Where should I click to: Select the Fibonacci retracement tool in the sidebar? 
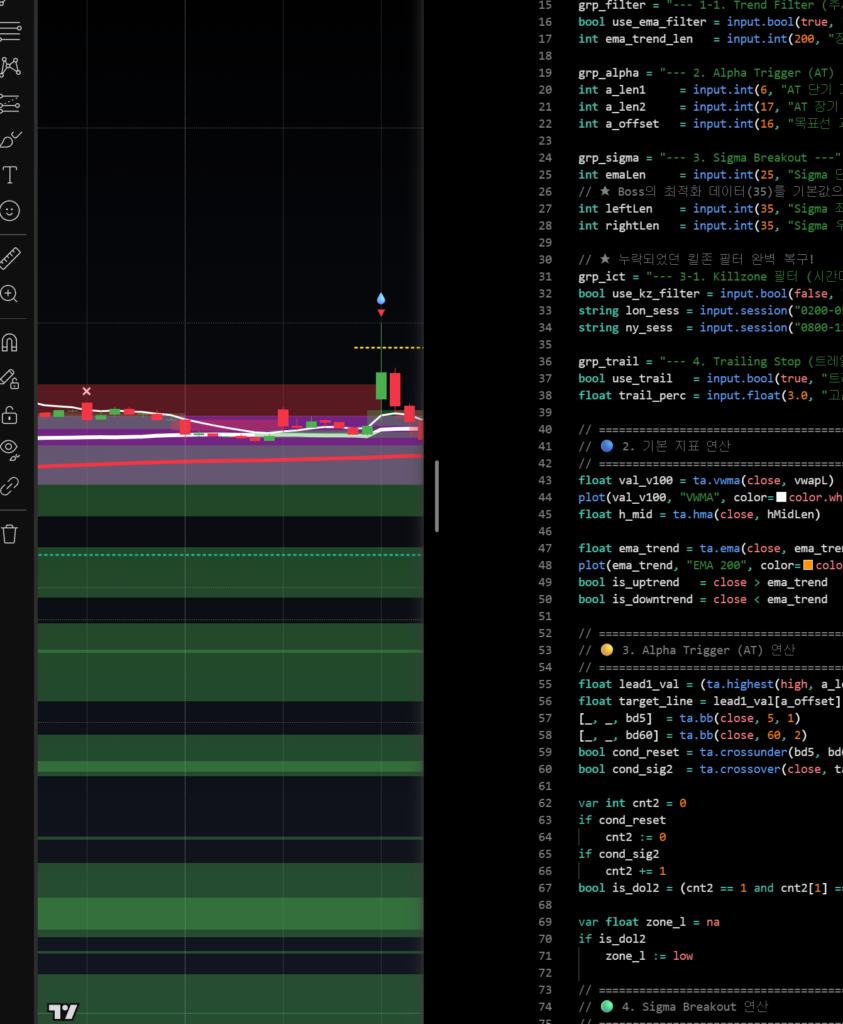coord(10,31)
